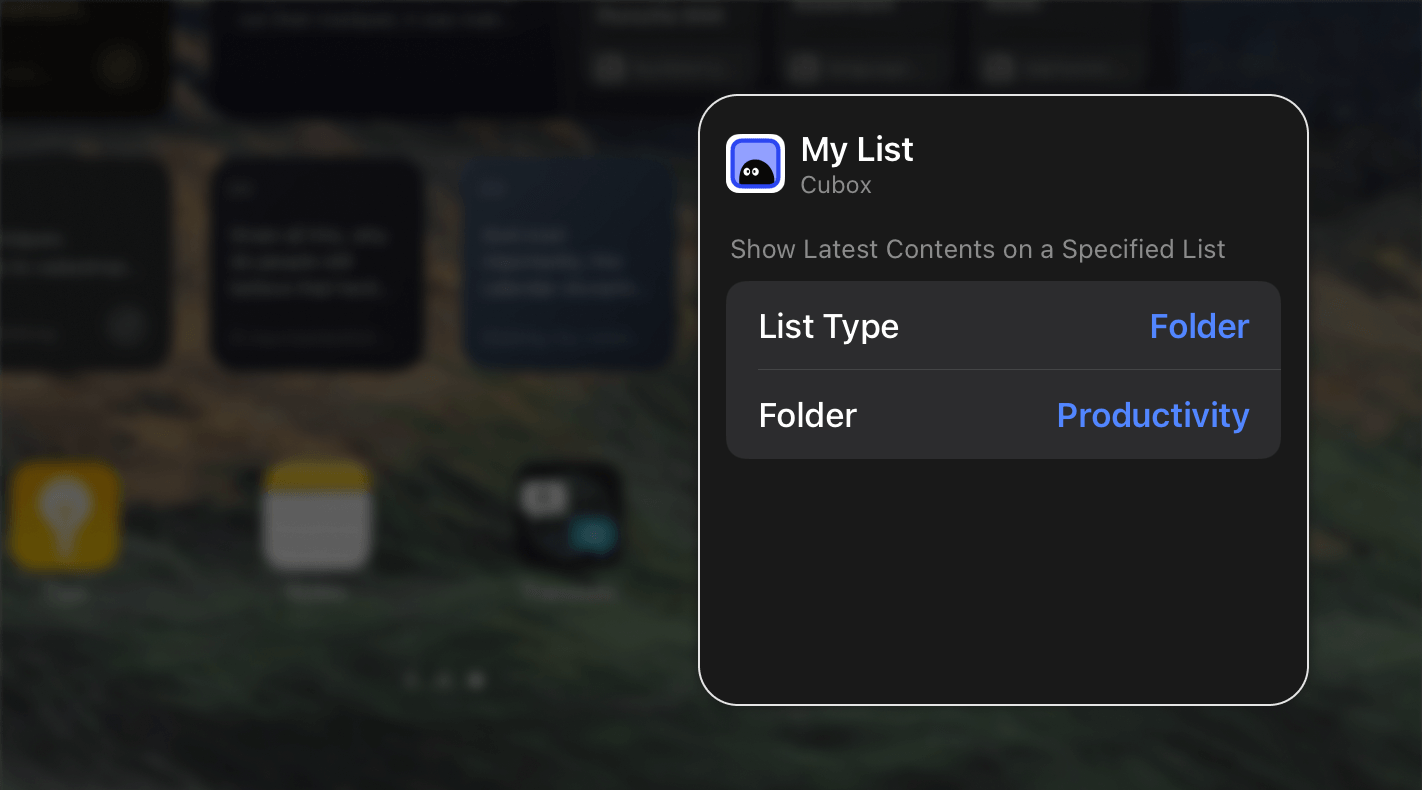Click the empty area below widget settings

1003,580
